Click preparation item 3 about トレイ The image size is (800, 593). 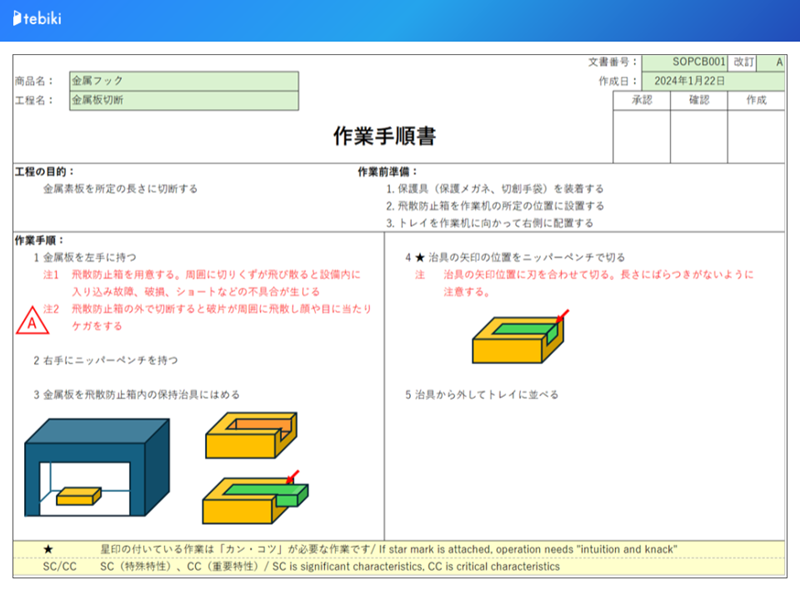coord(490,223)
